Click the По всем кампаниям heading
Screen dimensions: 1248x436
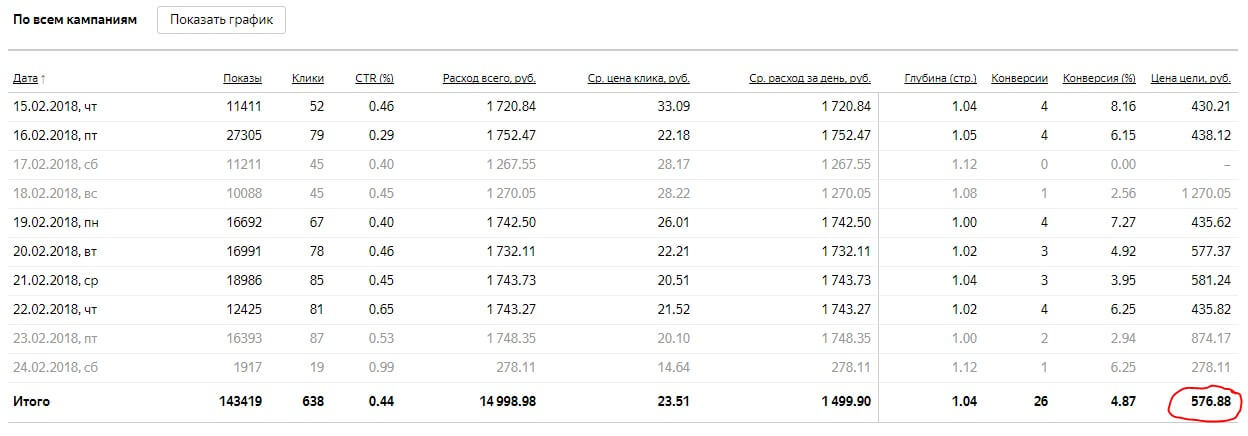[74, 20]
